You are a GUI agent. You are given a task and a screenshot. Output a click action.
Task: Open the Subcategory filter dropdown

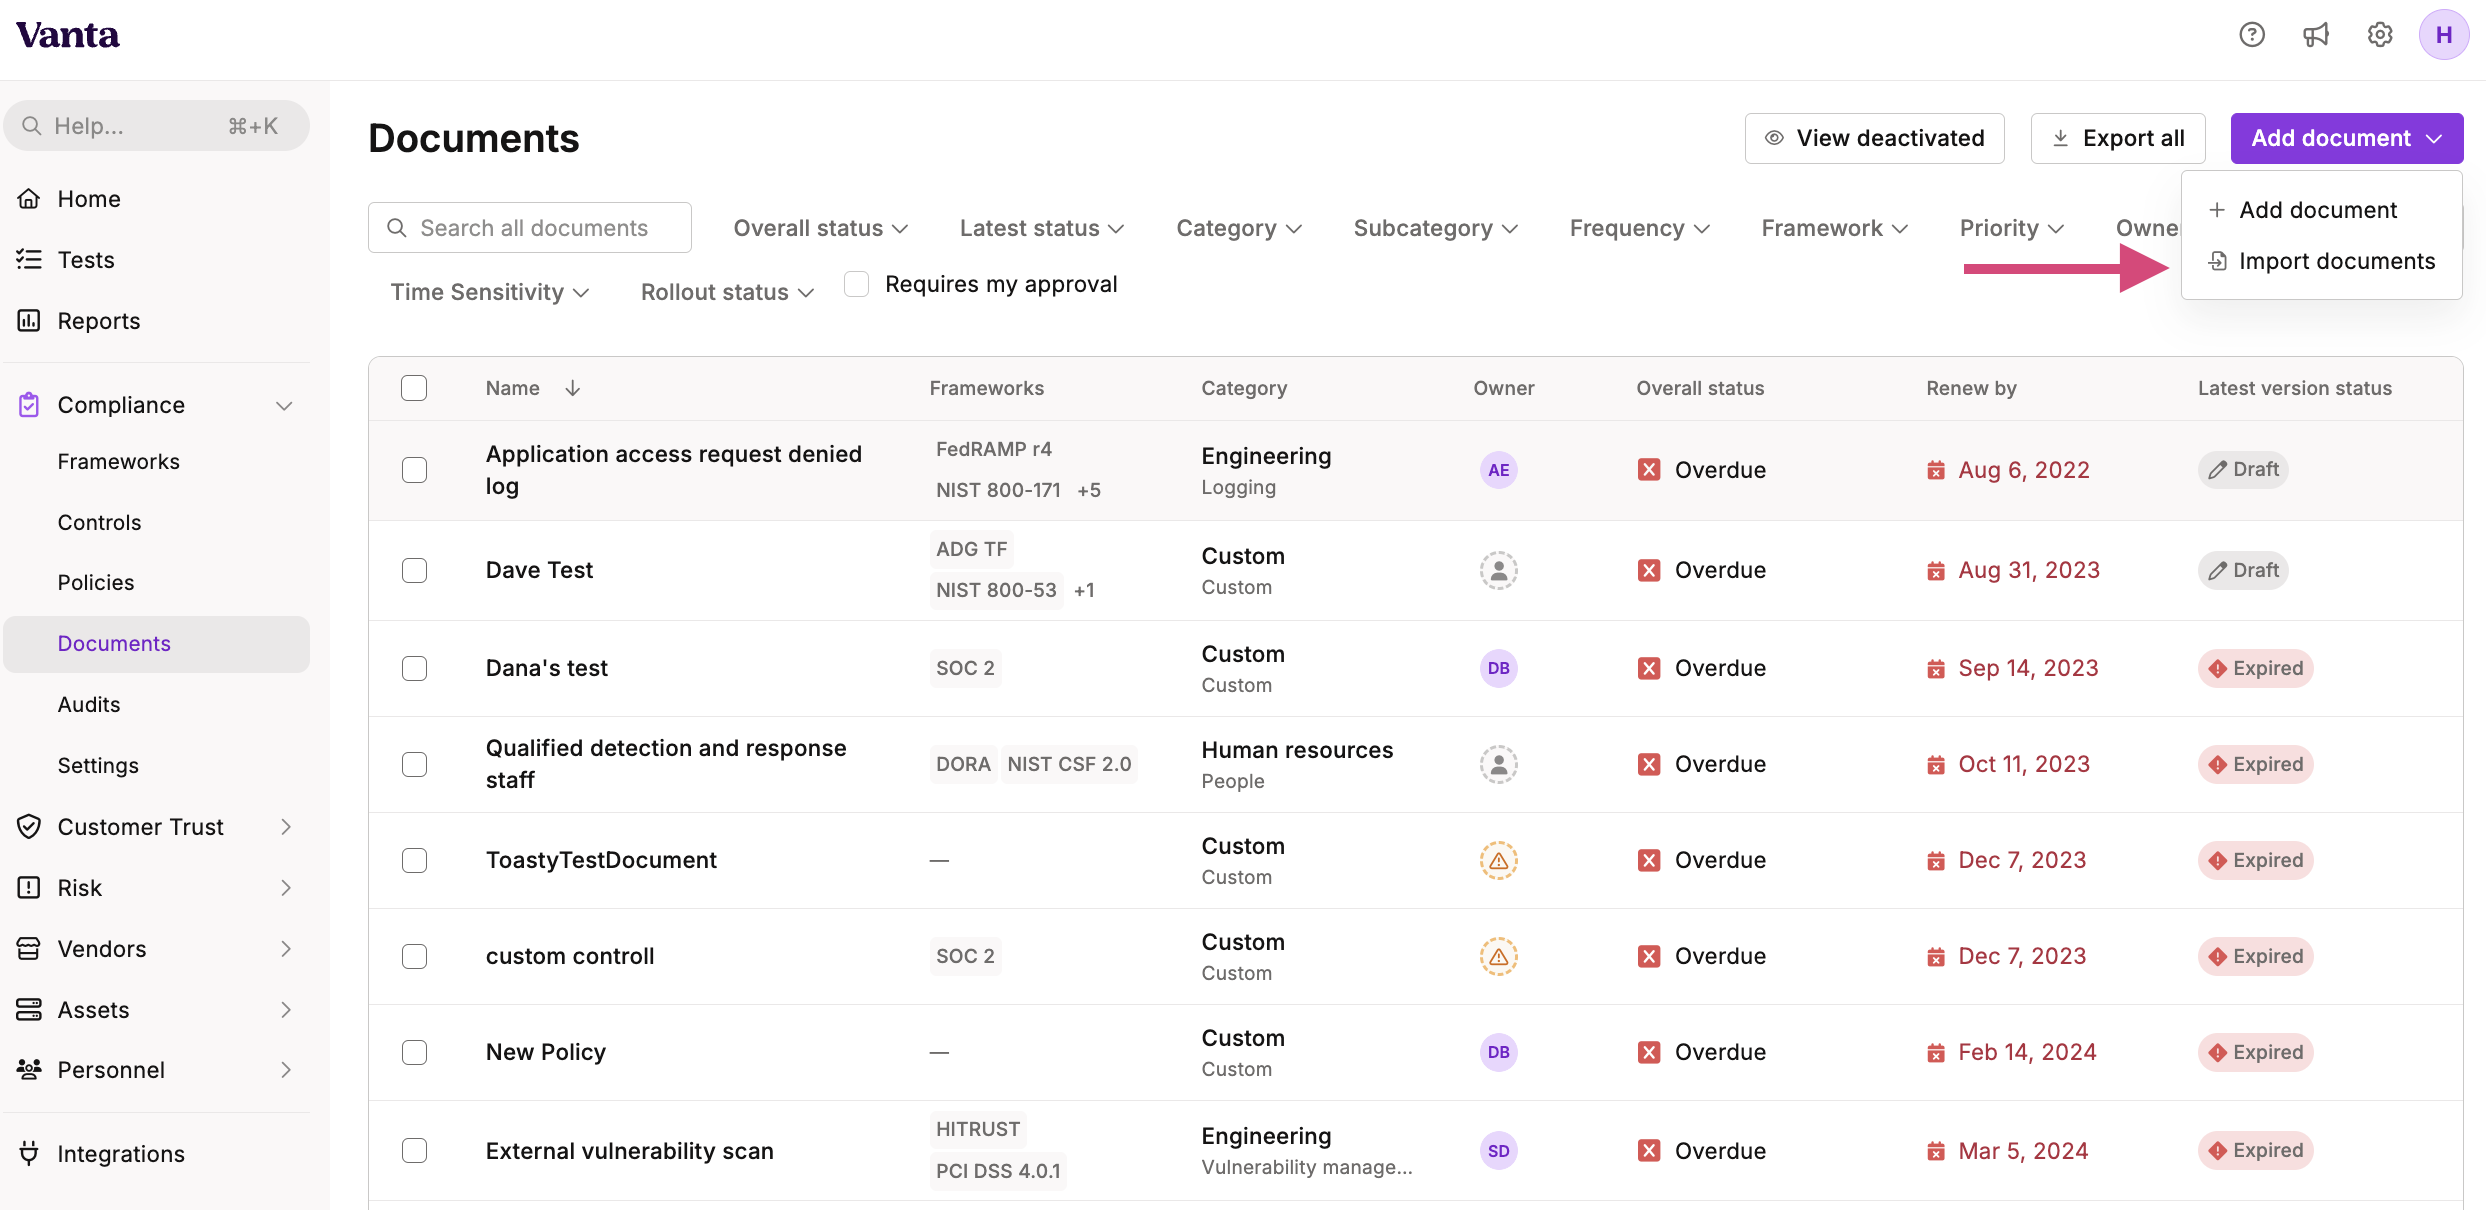[x=1435, y=228]
